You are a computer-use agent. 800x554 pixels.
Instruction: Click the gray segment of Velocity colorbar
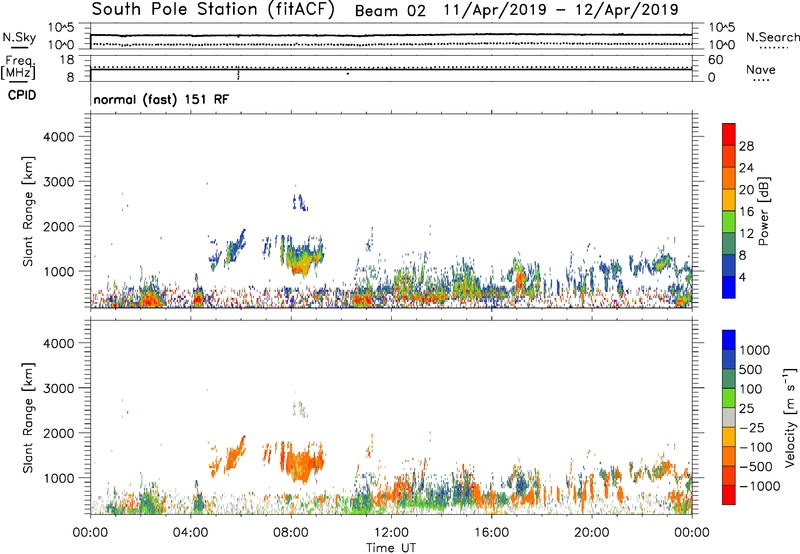coord(729,417)
